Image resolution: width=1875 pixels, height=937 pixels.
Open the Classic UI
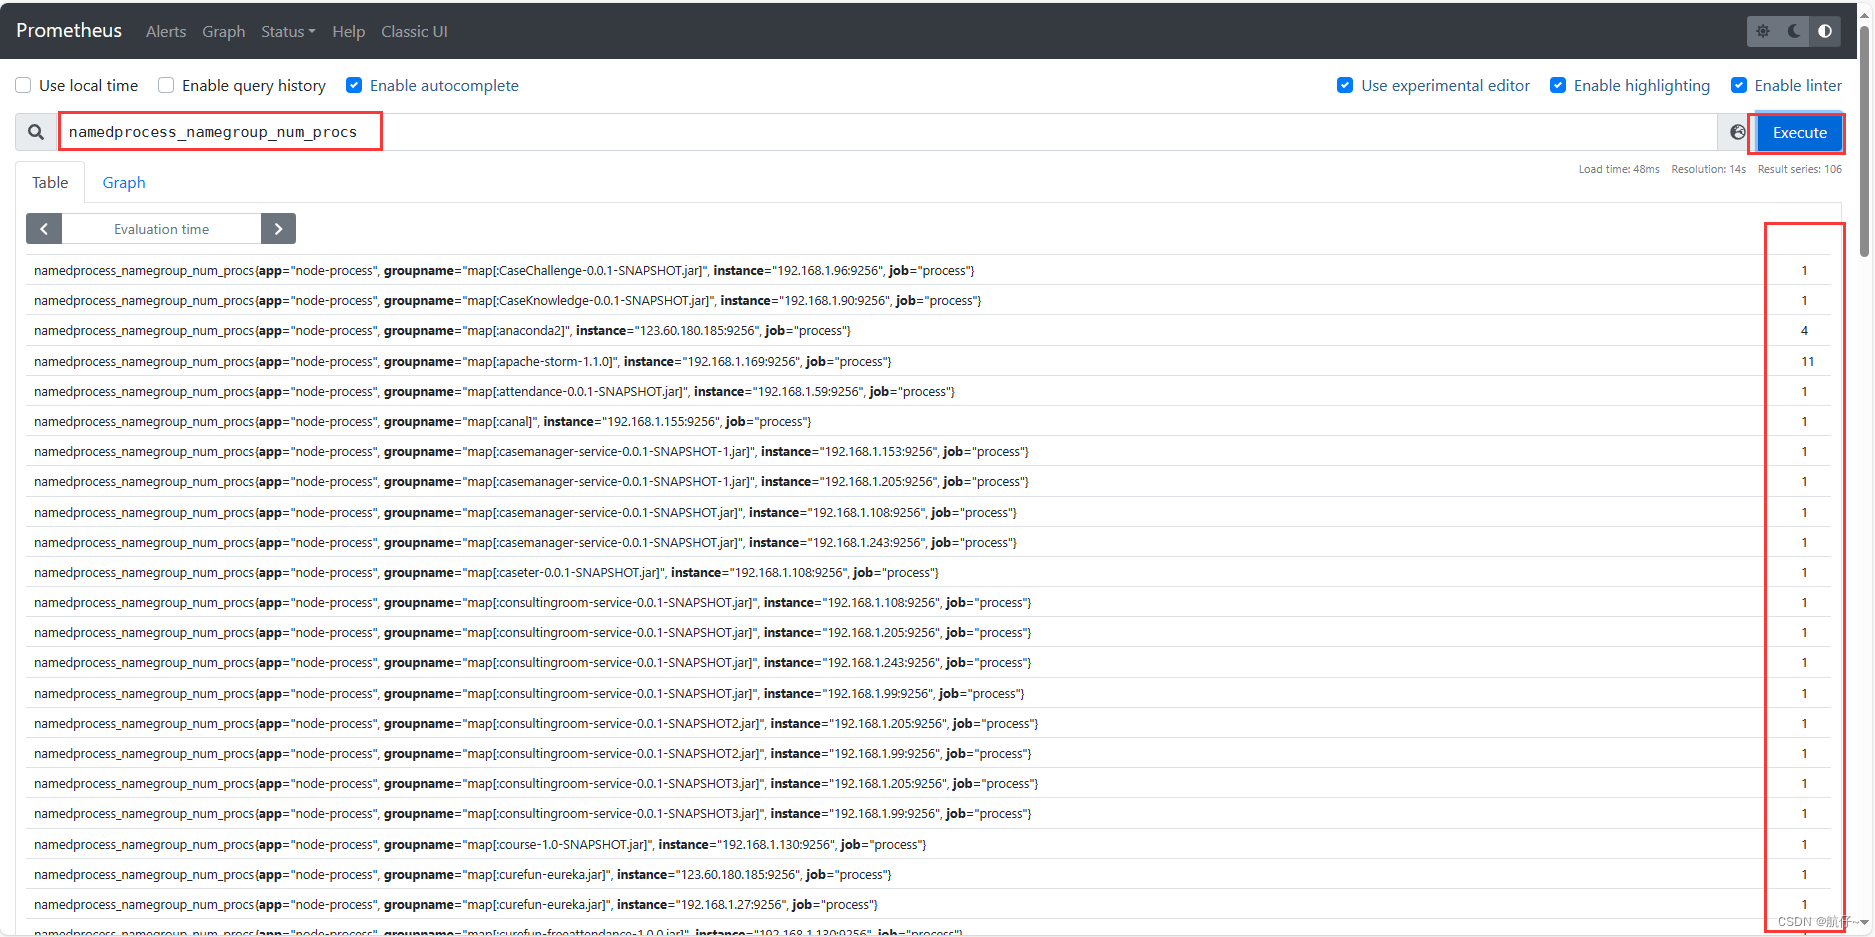(414, 31)
